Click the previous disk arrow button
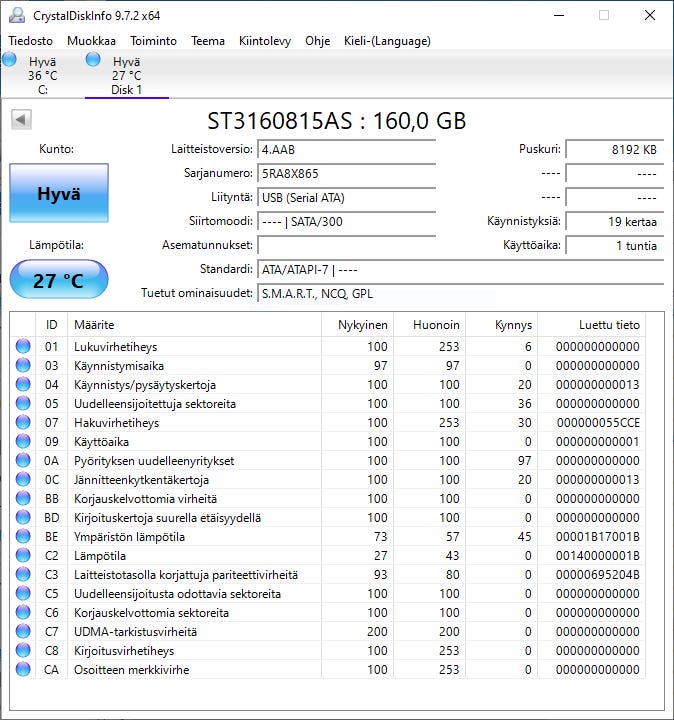674x720 pixels. pos(21,120)
